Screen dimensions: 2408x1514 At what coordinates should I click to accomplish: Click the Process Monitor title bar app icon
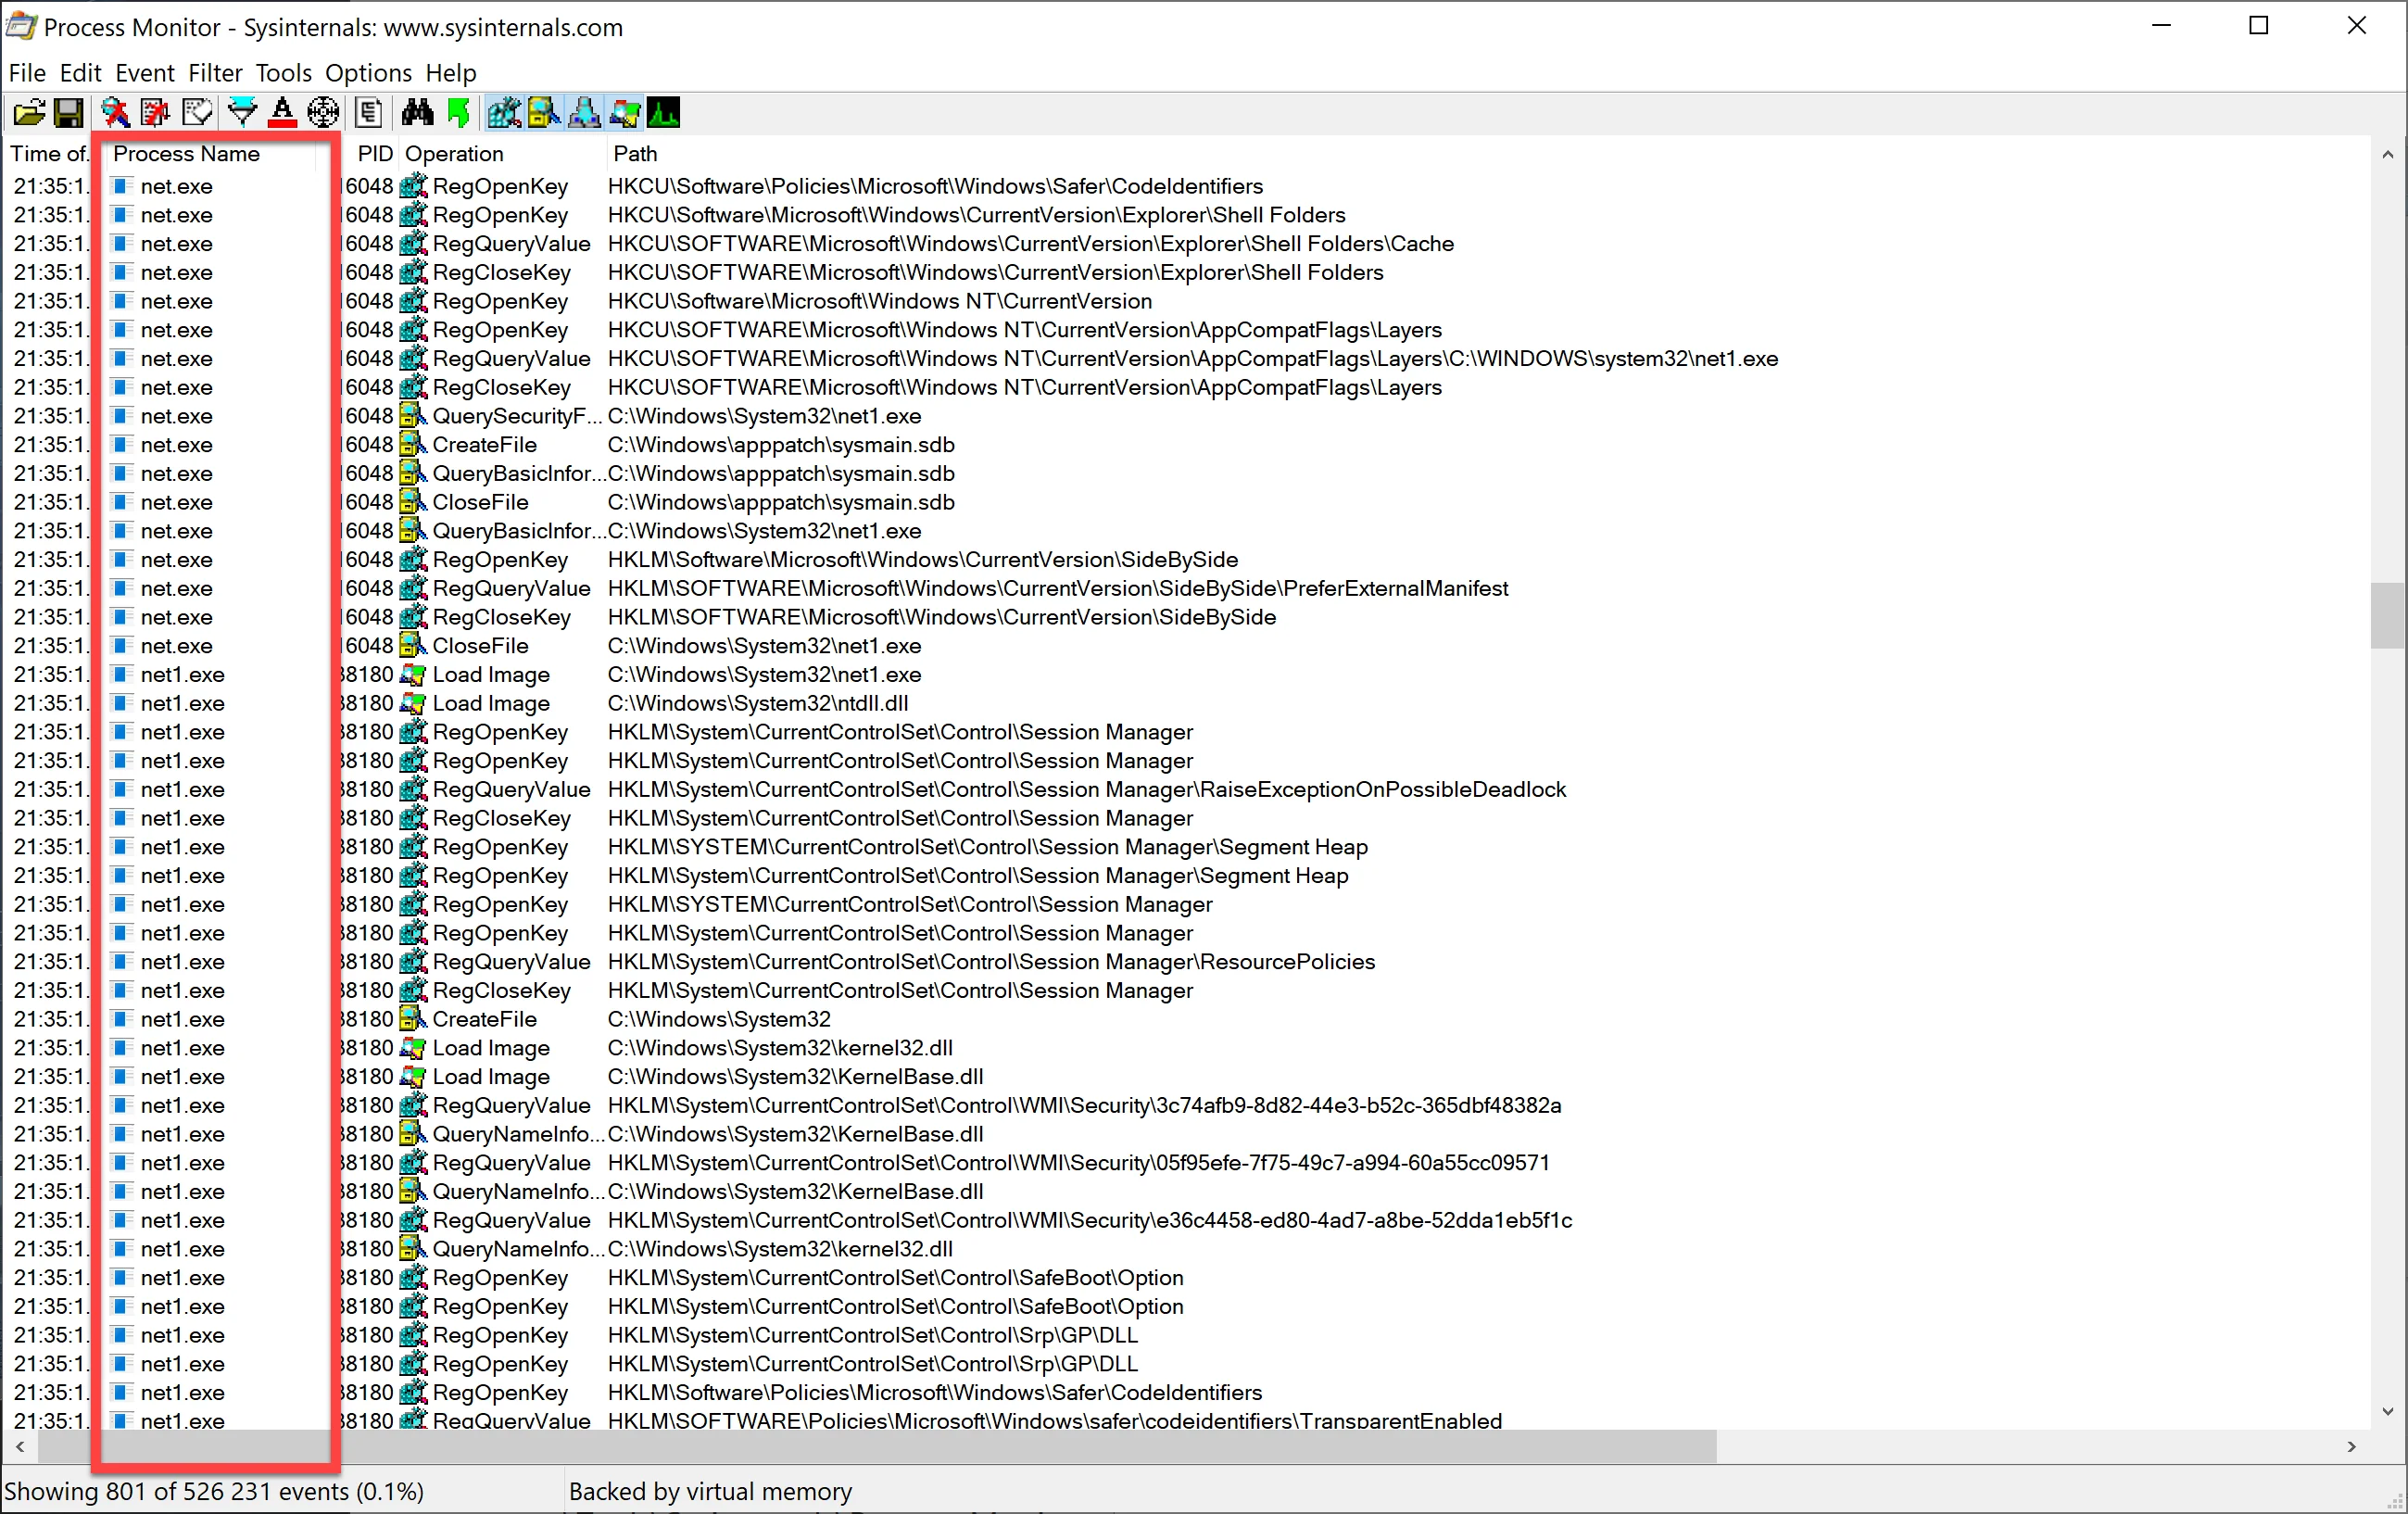(21, 26)
